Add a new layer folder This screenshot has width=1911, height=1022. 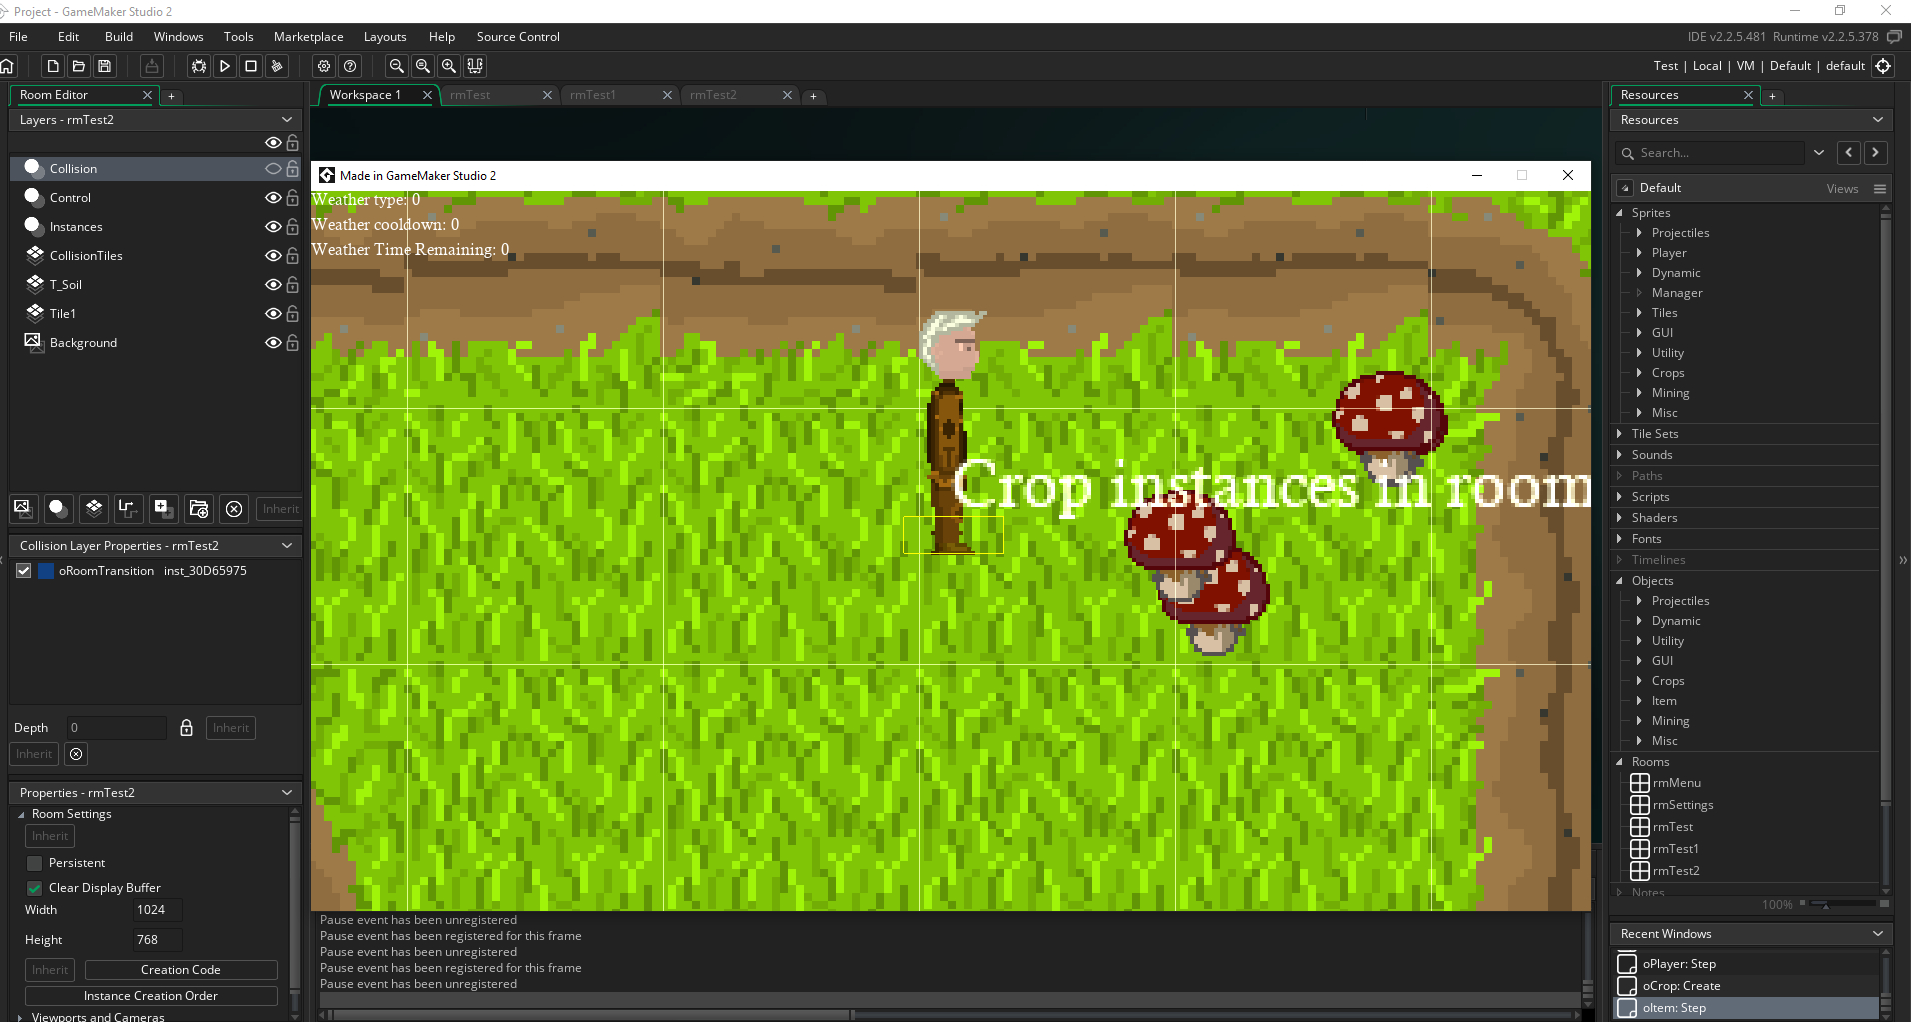pos(198,508)
